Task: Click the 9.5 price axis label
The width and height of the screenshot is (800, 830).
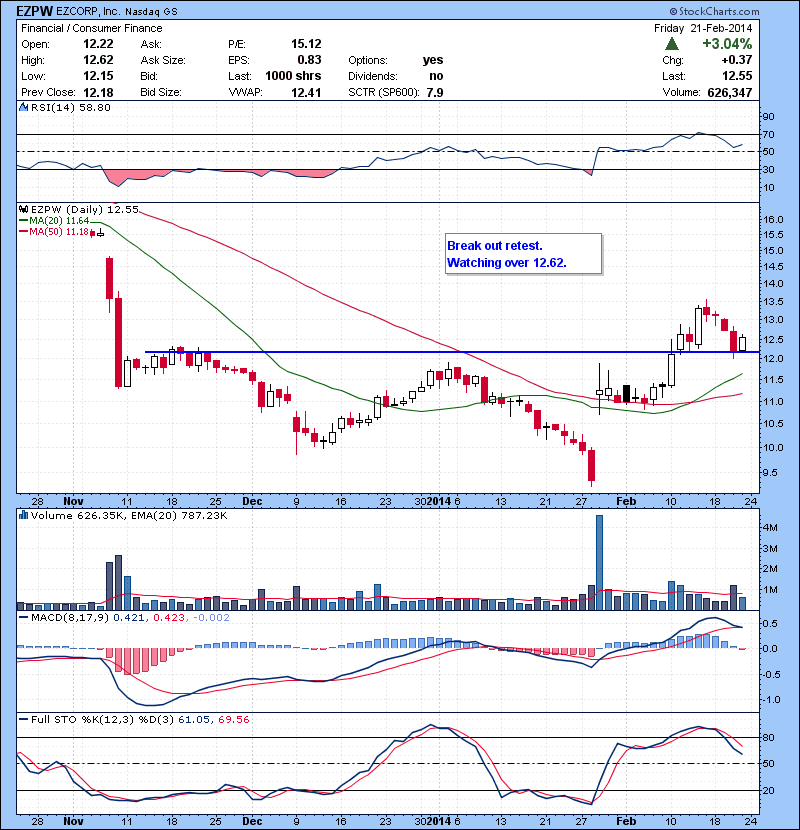Action: click(771, 473)
